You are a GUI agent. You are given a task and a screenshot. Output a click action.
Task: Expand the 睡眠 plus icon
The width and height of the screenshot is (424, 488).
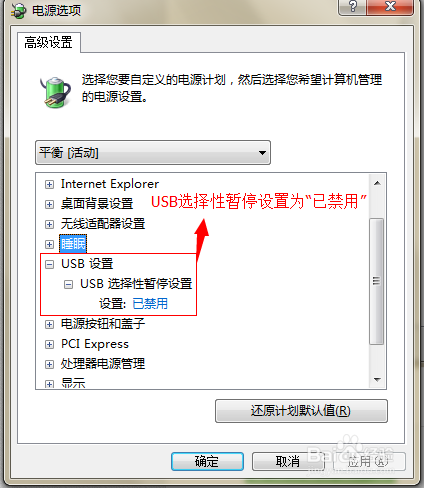pos(49,244)
